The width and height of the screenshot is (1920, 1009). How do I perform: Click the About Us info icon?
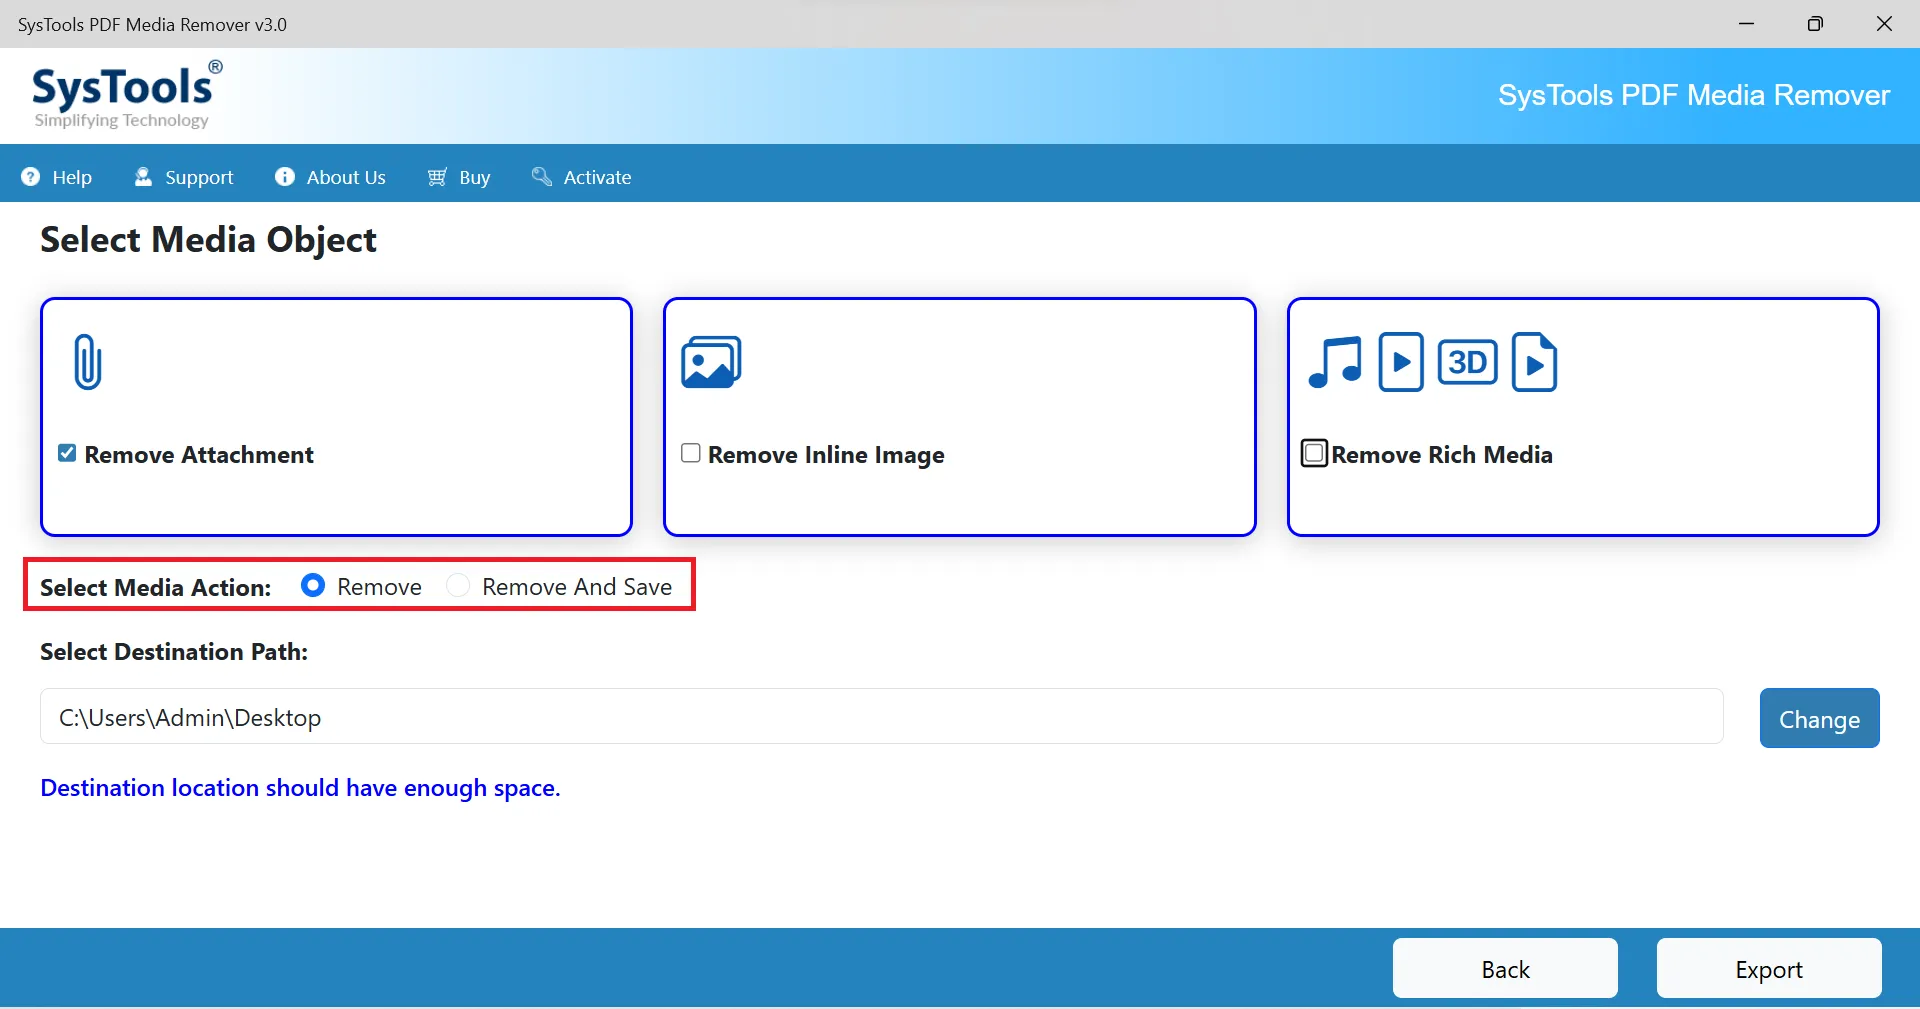coord(285,177)
